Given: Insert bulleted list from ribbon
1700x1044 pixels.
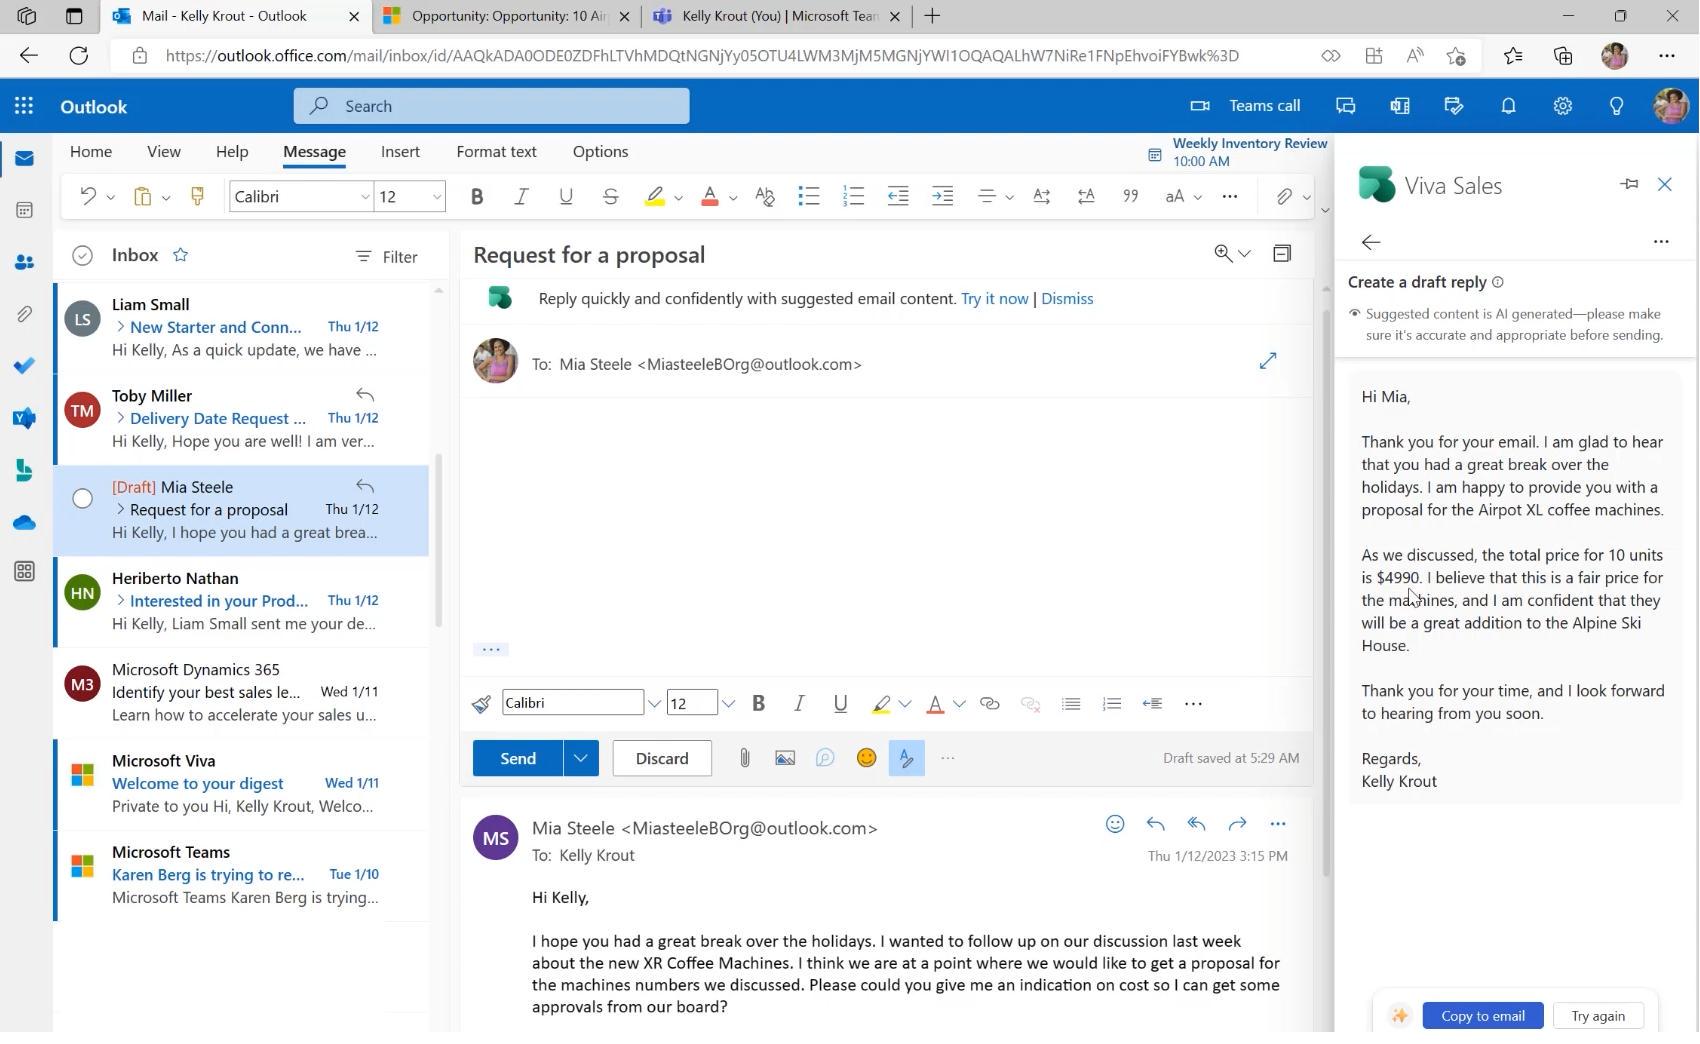Looking at the screenshot, I should [809, 197].
